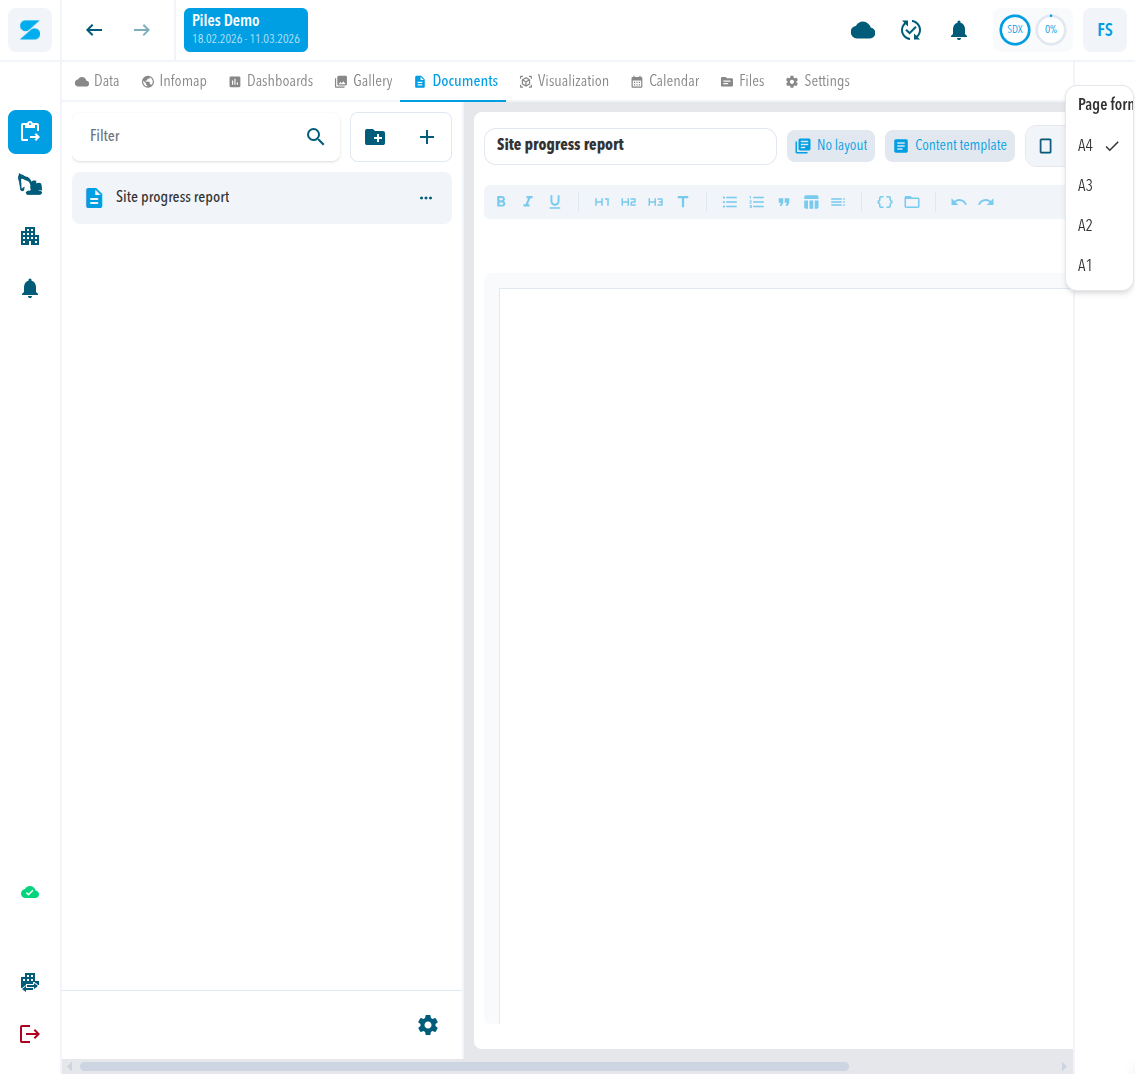The width and height of the screenshot is (1135, 1074).
Task: Open the Piles Demo project selector
Action: tap(245, 30)
